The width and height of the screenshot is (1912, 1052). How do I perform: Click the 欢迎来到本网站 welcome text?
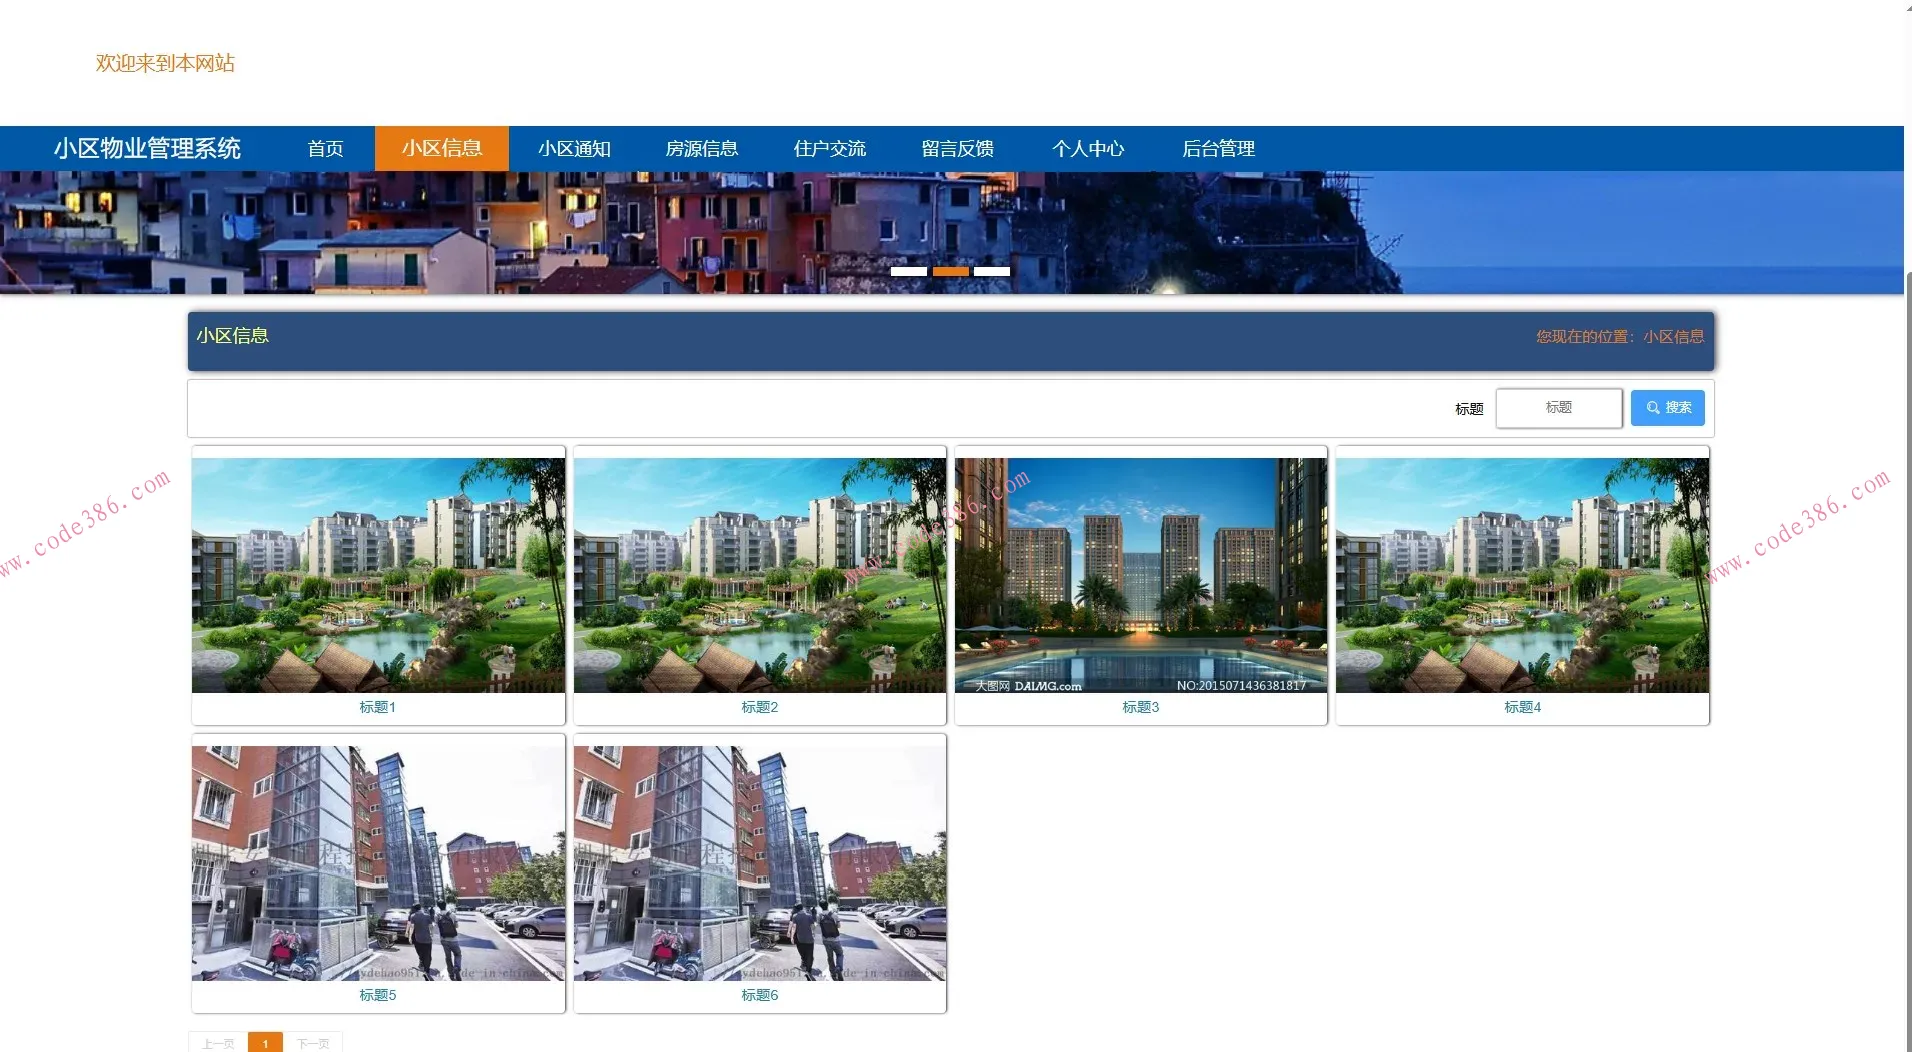(165, 63)
